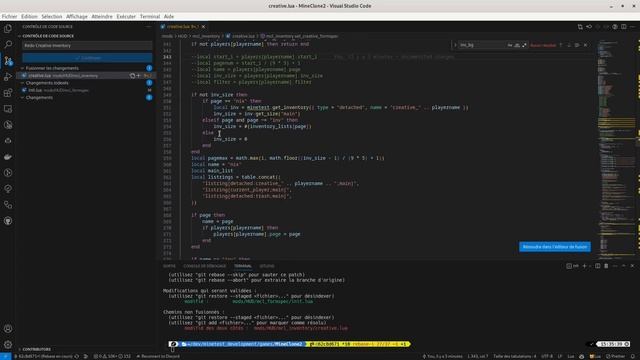The height and width of the screenshot is (360, 640).
Task: Click the open file icon on creative.lua row
Action: point(132,76)
